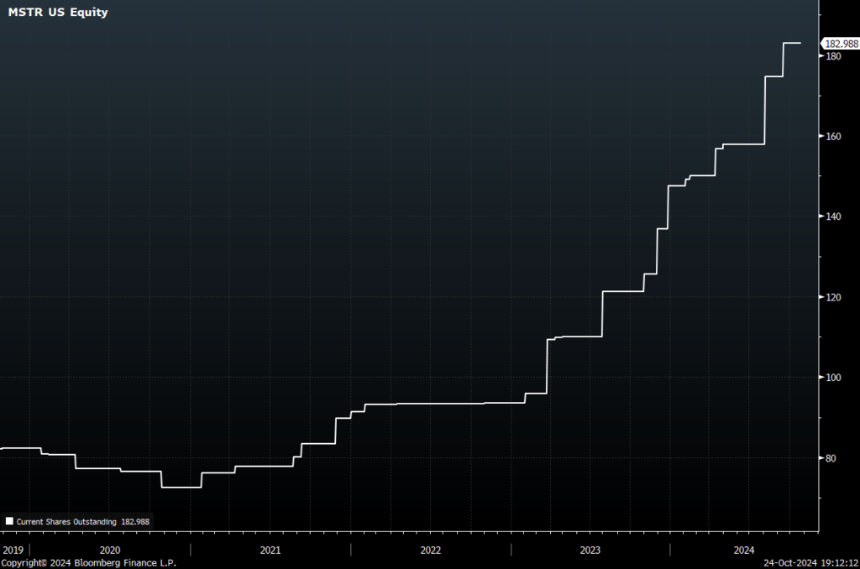
Task: Click the 80 y-axis label
Action: (831, 458)
